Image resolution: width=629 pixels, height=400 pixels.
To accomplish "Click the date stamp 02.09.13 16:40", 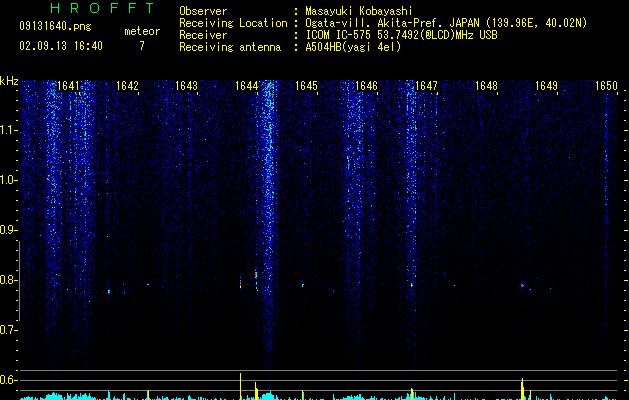I will pyautogui.click(x=61, y=46).
